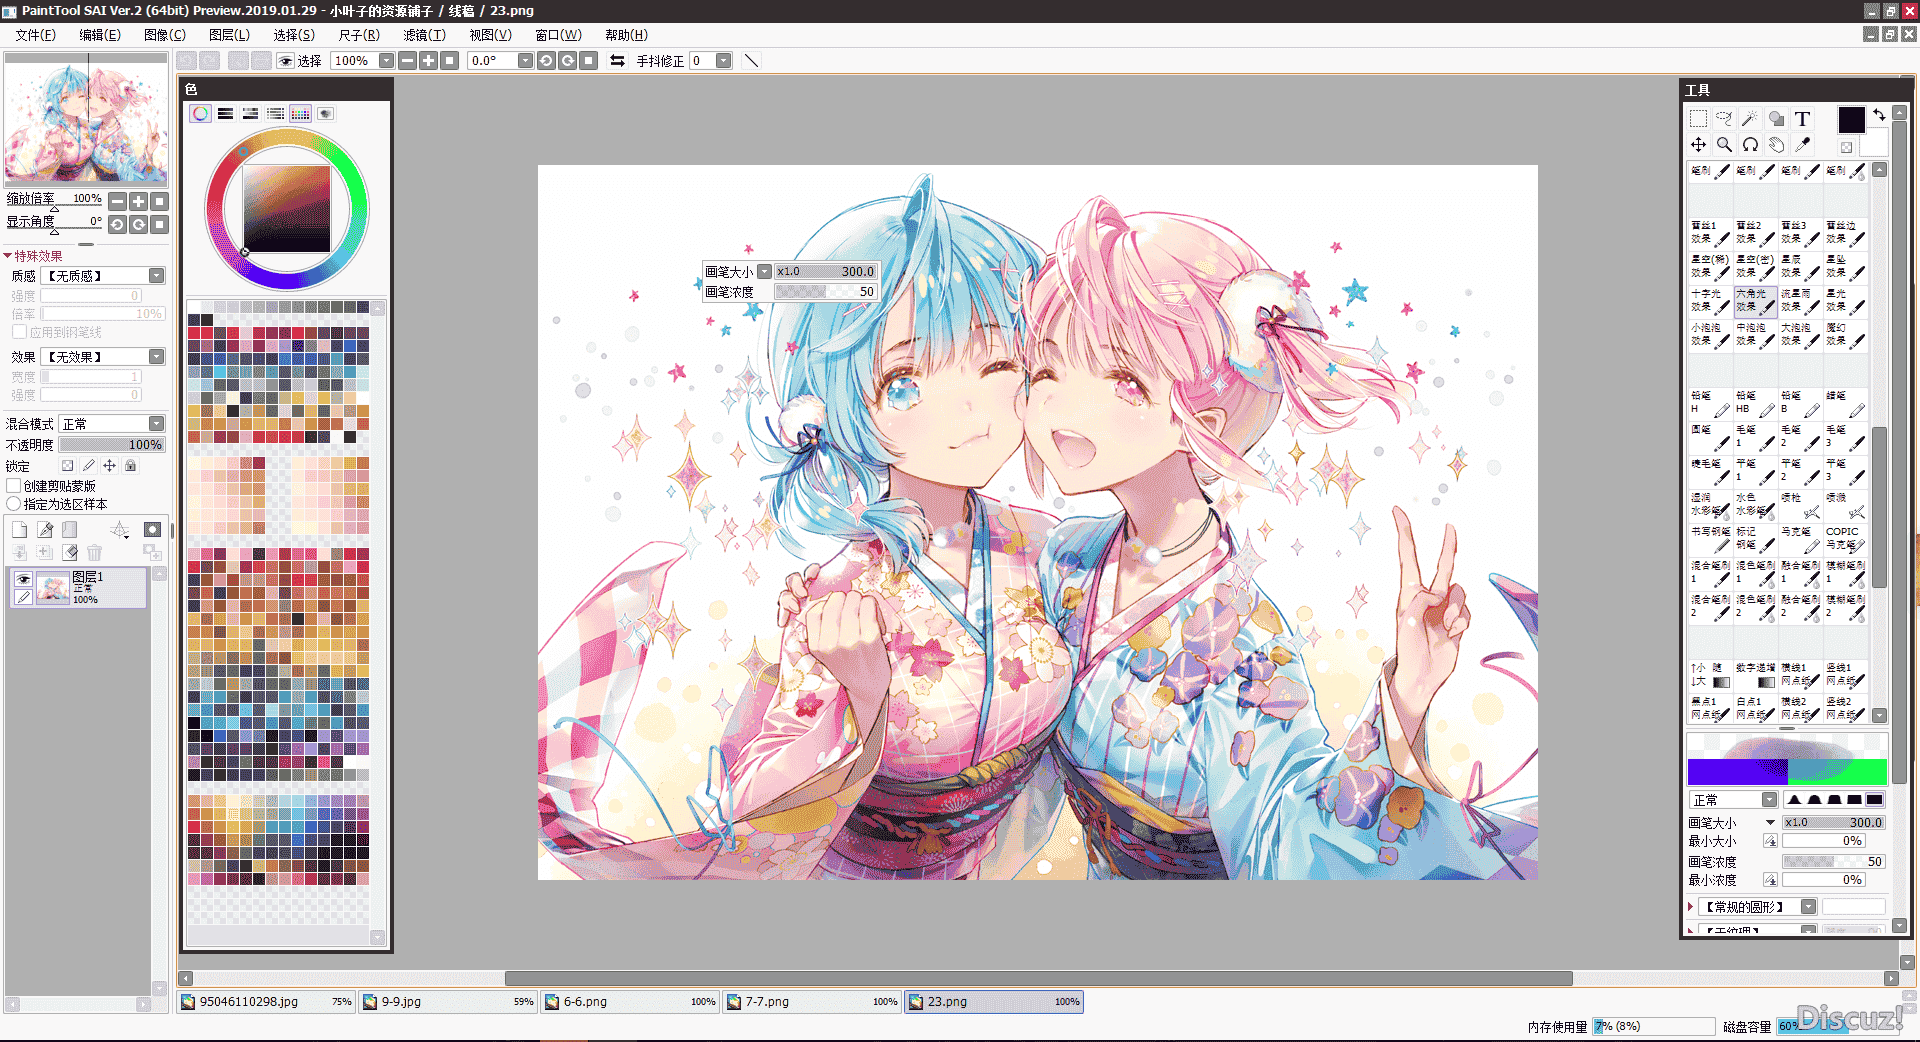Viewport: 1920px width, 1042px height.
Task: Select the shape tool
Action: pos(1776,119)
